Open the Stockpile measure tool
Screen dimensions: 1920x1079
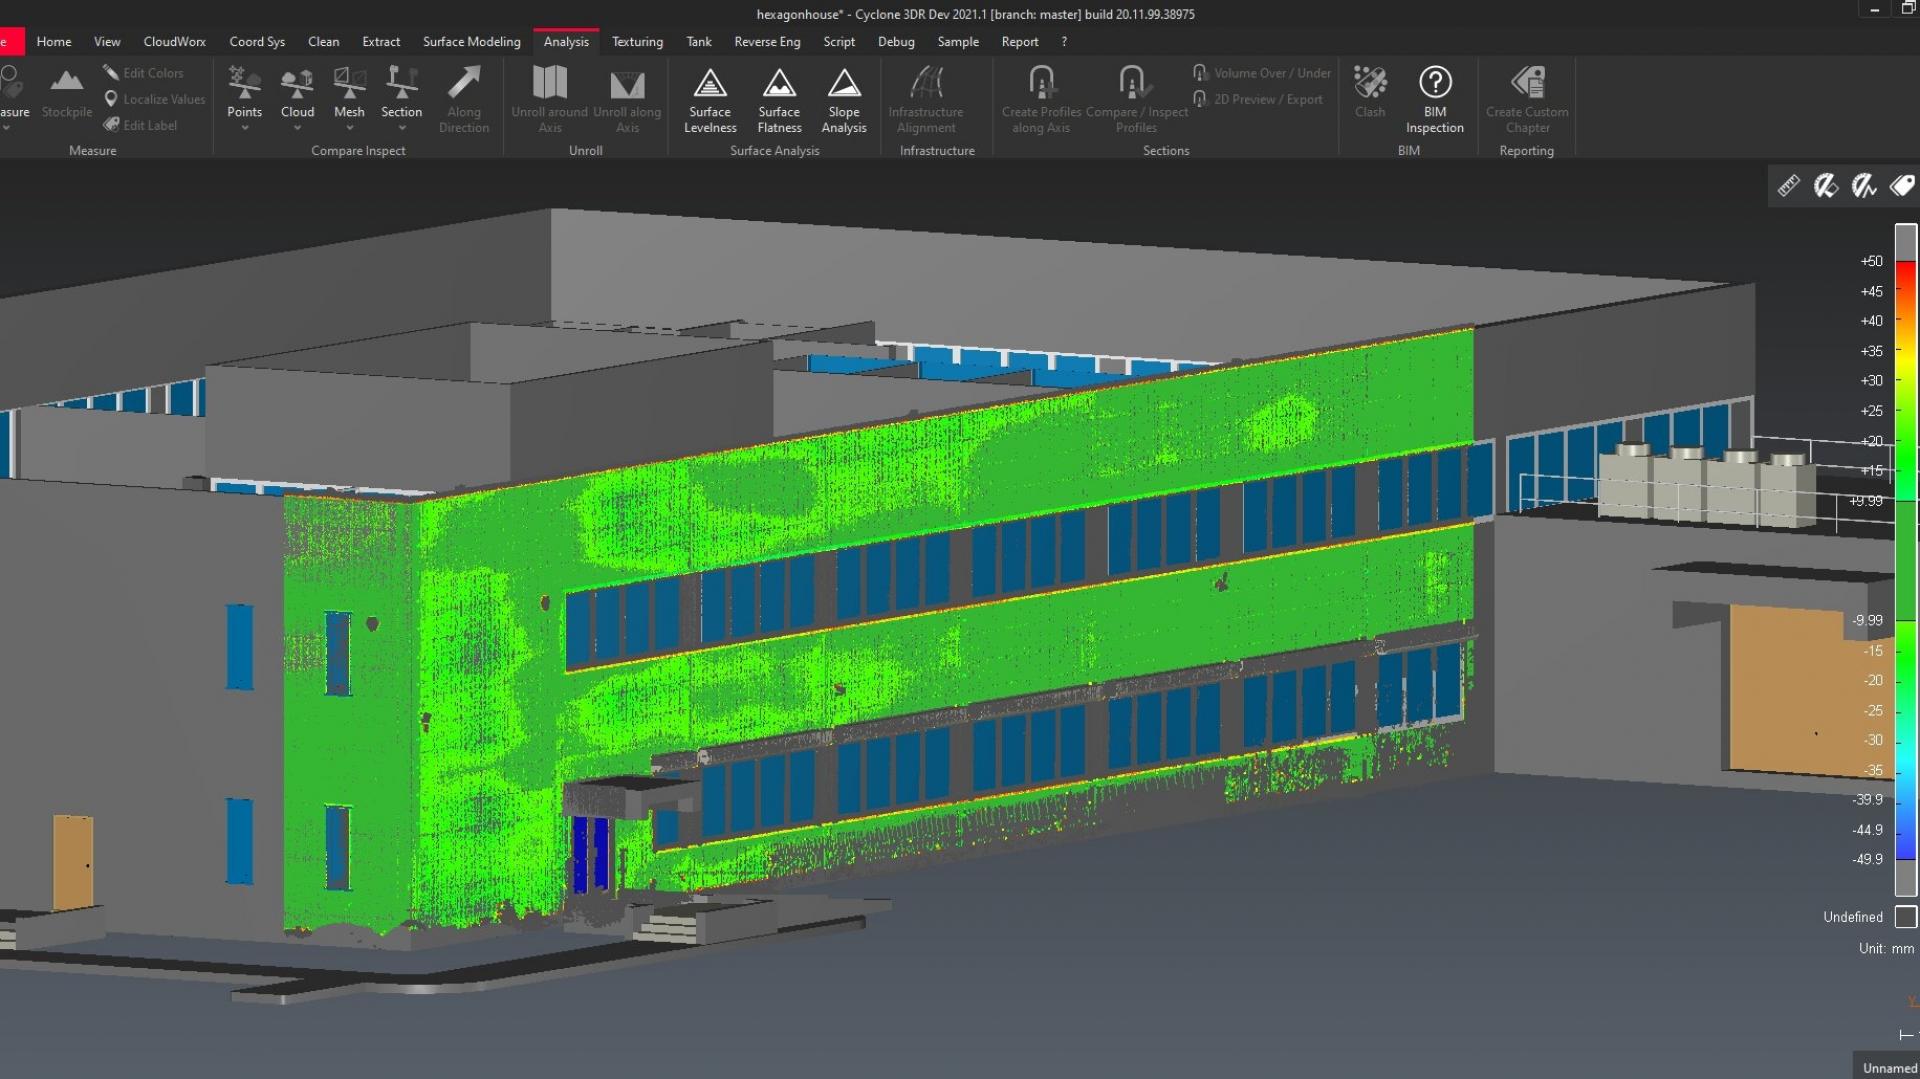[x=67, y=94]
